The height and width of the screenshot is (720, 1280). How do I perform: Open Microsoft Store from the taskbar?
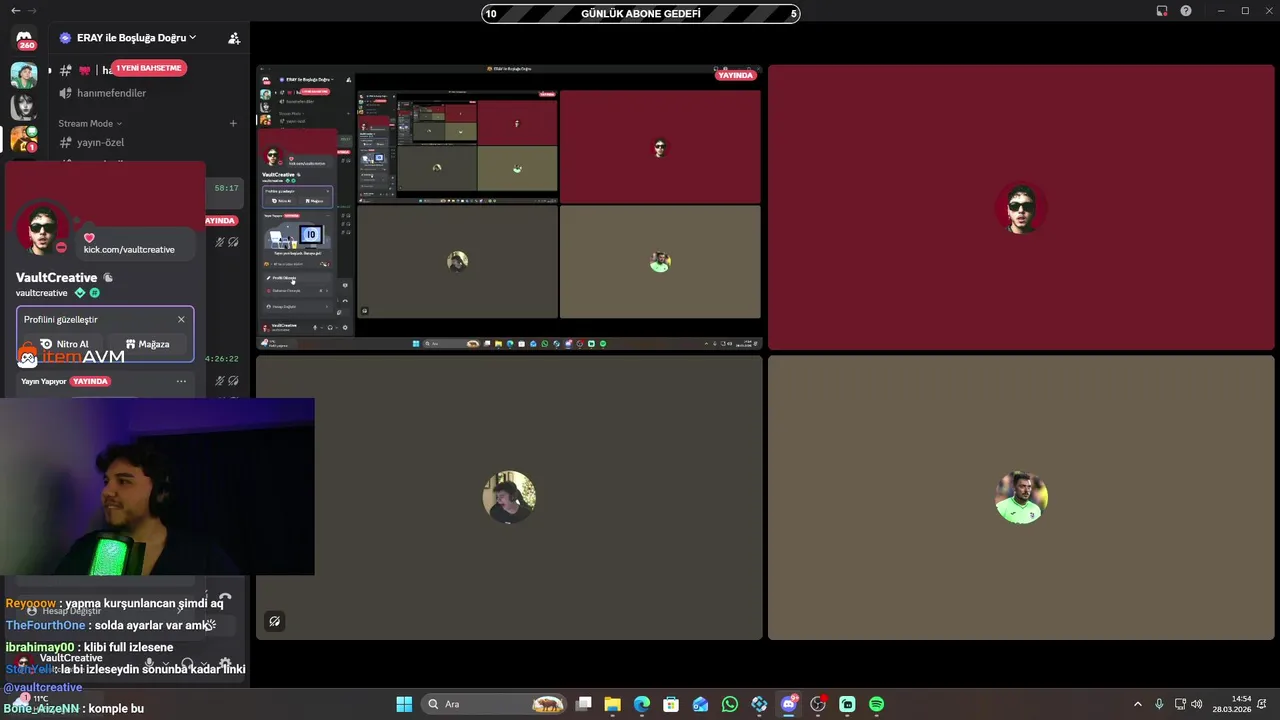671,704
